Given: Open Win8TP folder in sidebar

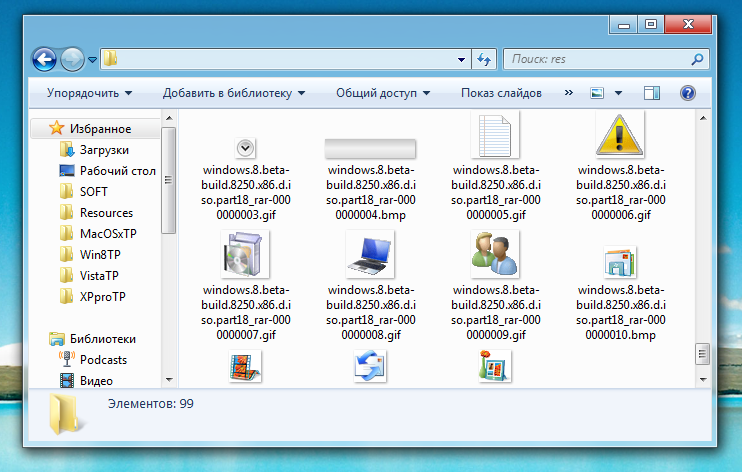Looking at the screenshot, I should tap(100, 255).
